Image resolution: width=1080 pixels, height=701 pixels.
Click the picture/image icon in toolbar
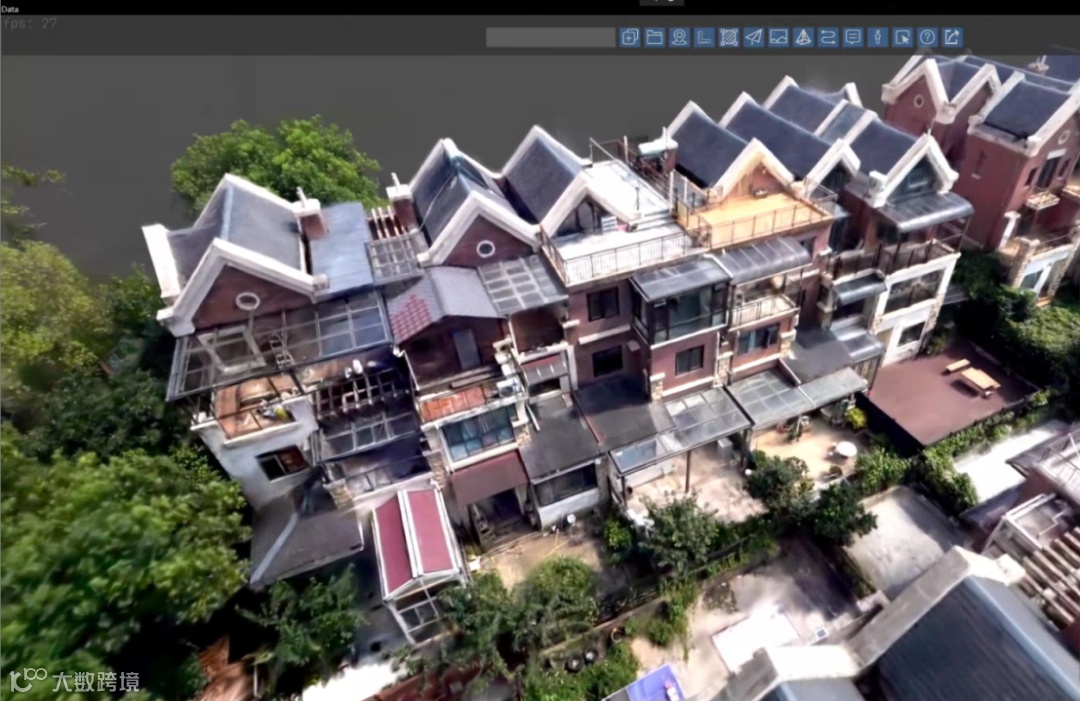click(778, 37)
